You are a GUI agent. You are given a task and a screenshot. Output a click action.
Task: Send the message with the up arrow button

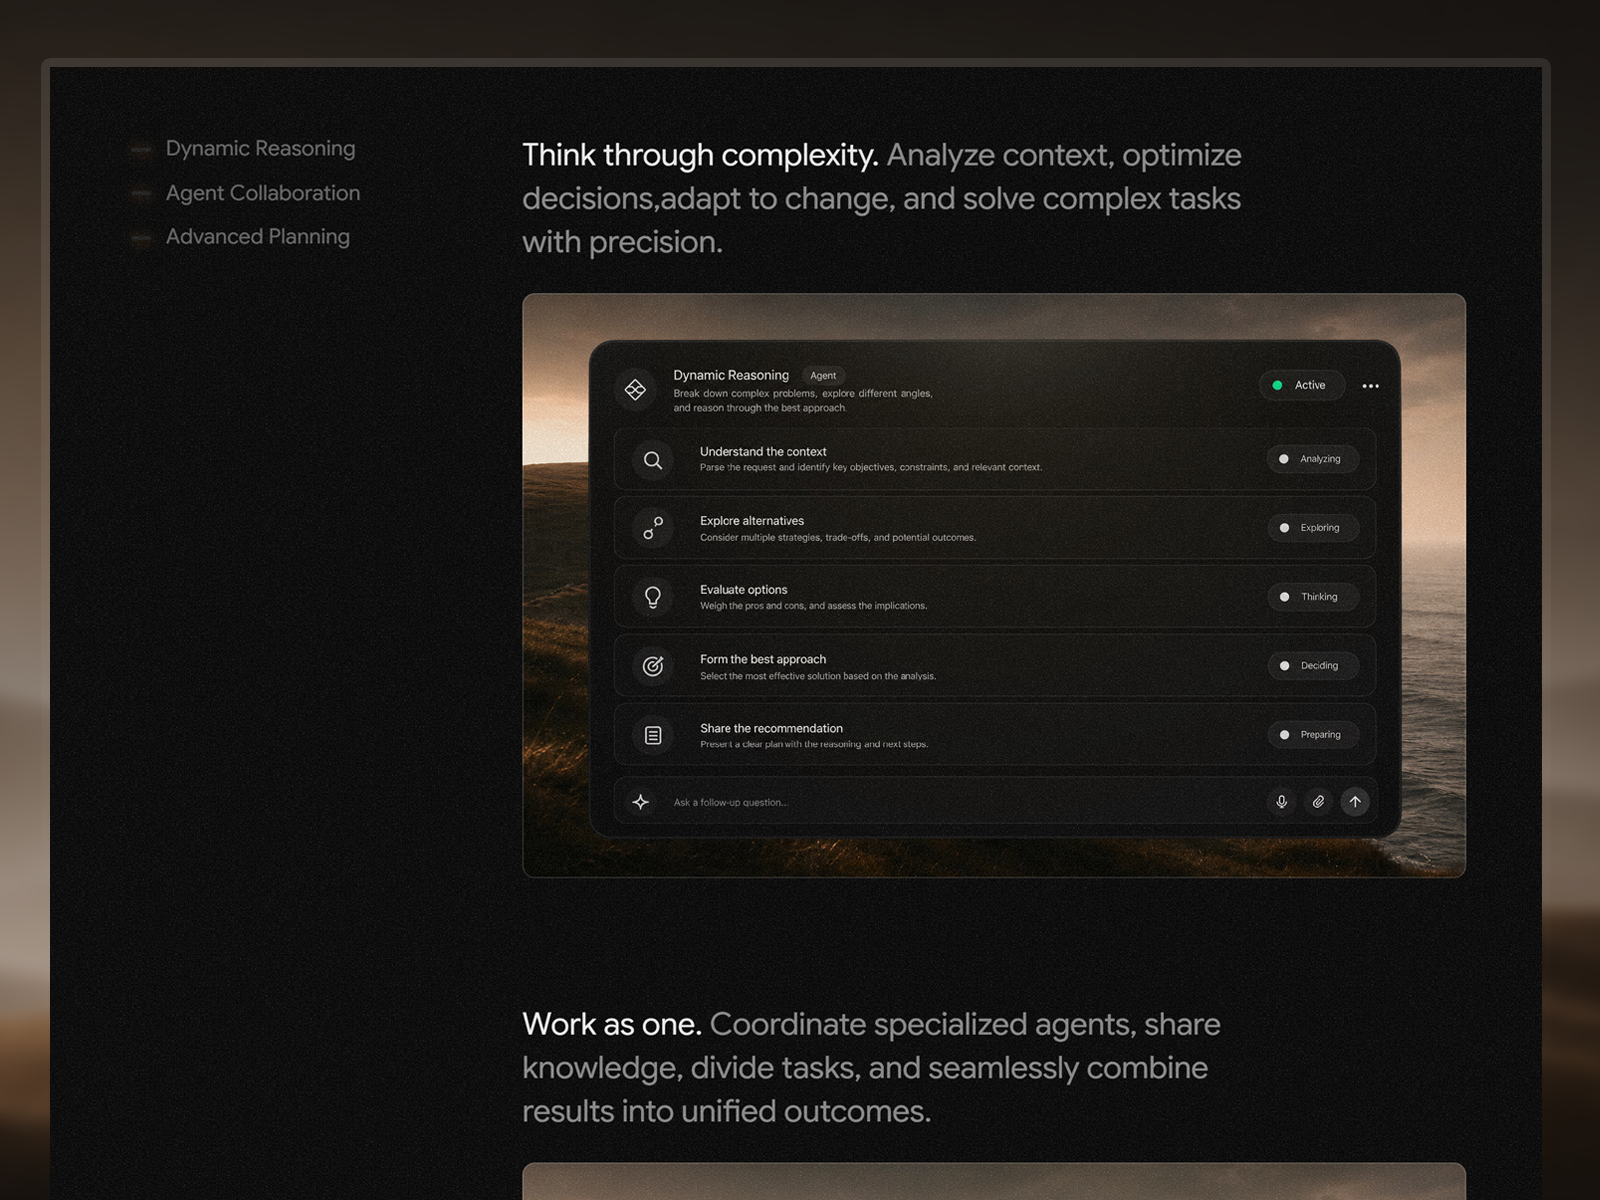click(x=1355, y=802)
